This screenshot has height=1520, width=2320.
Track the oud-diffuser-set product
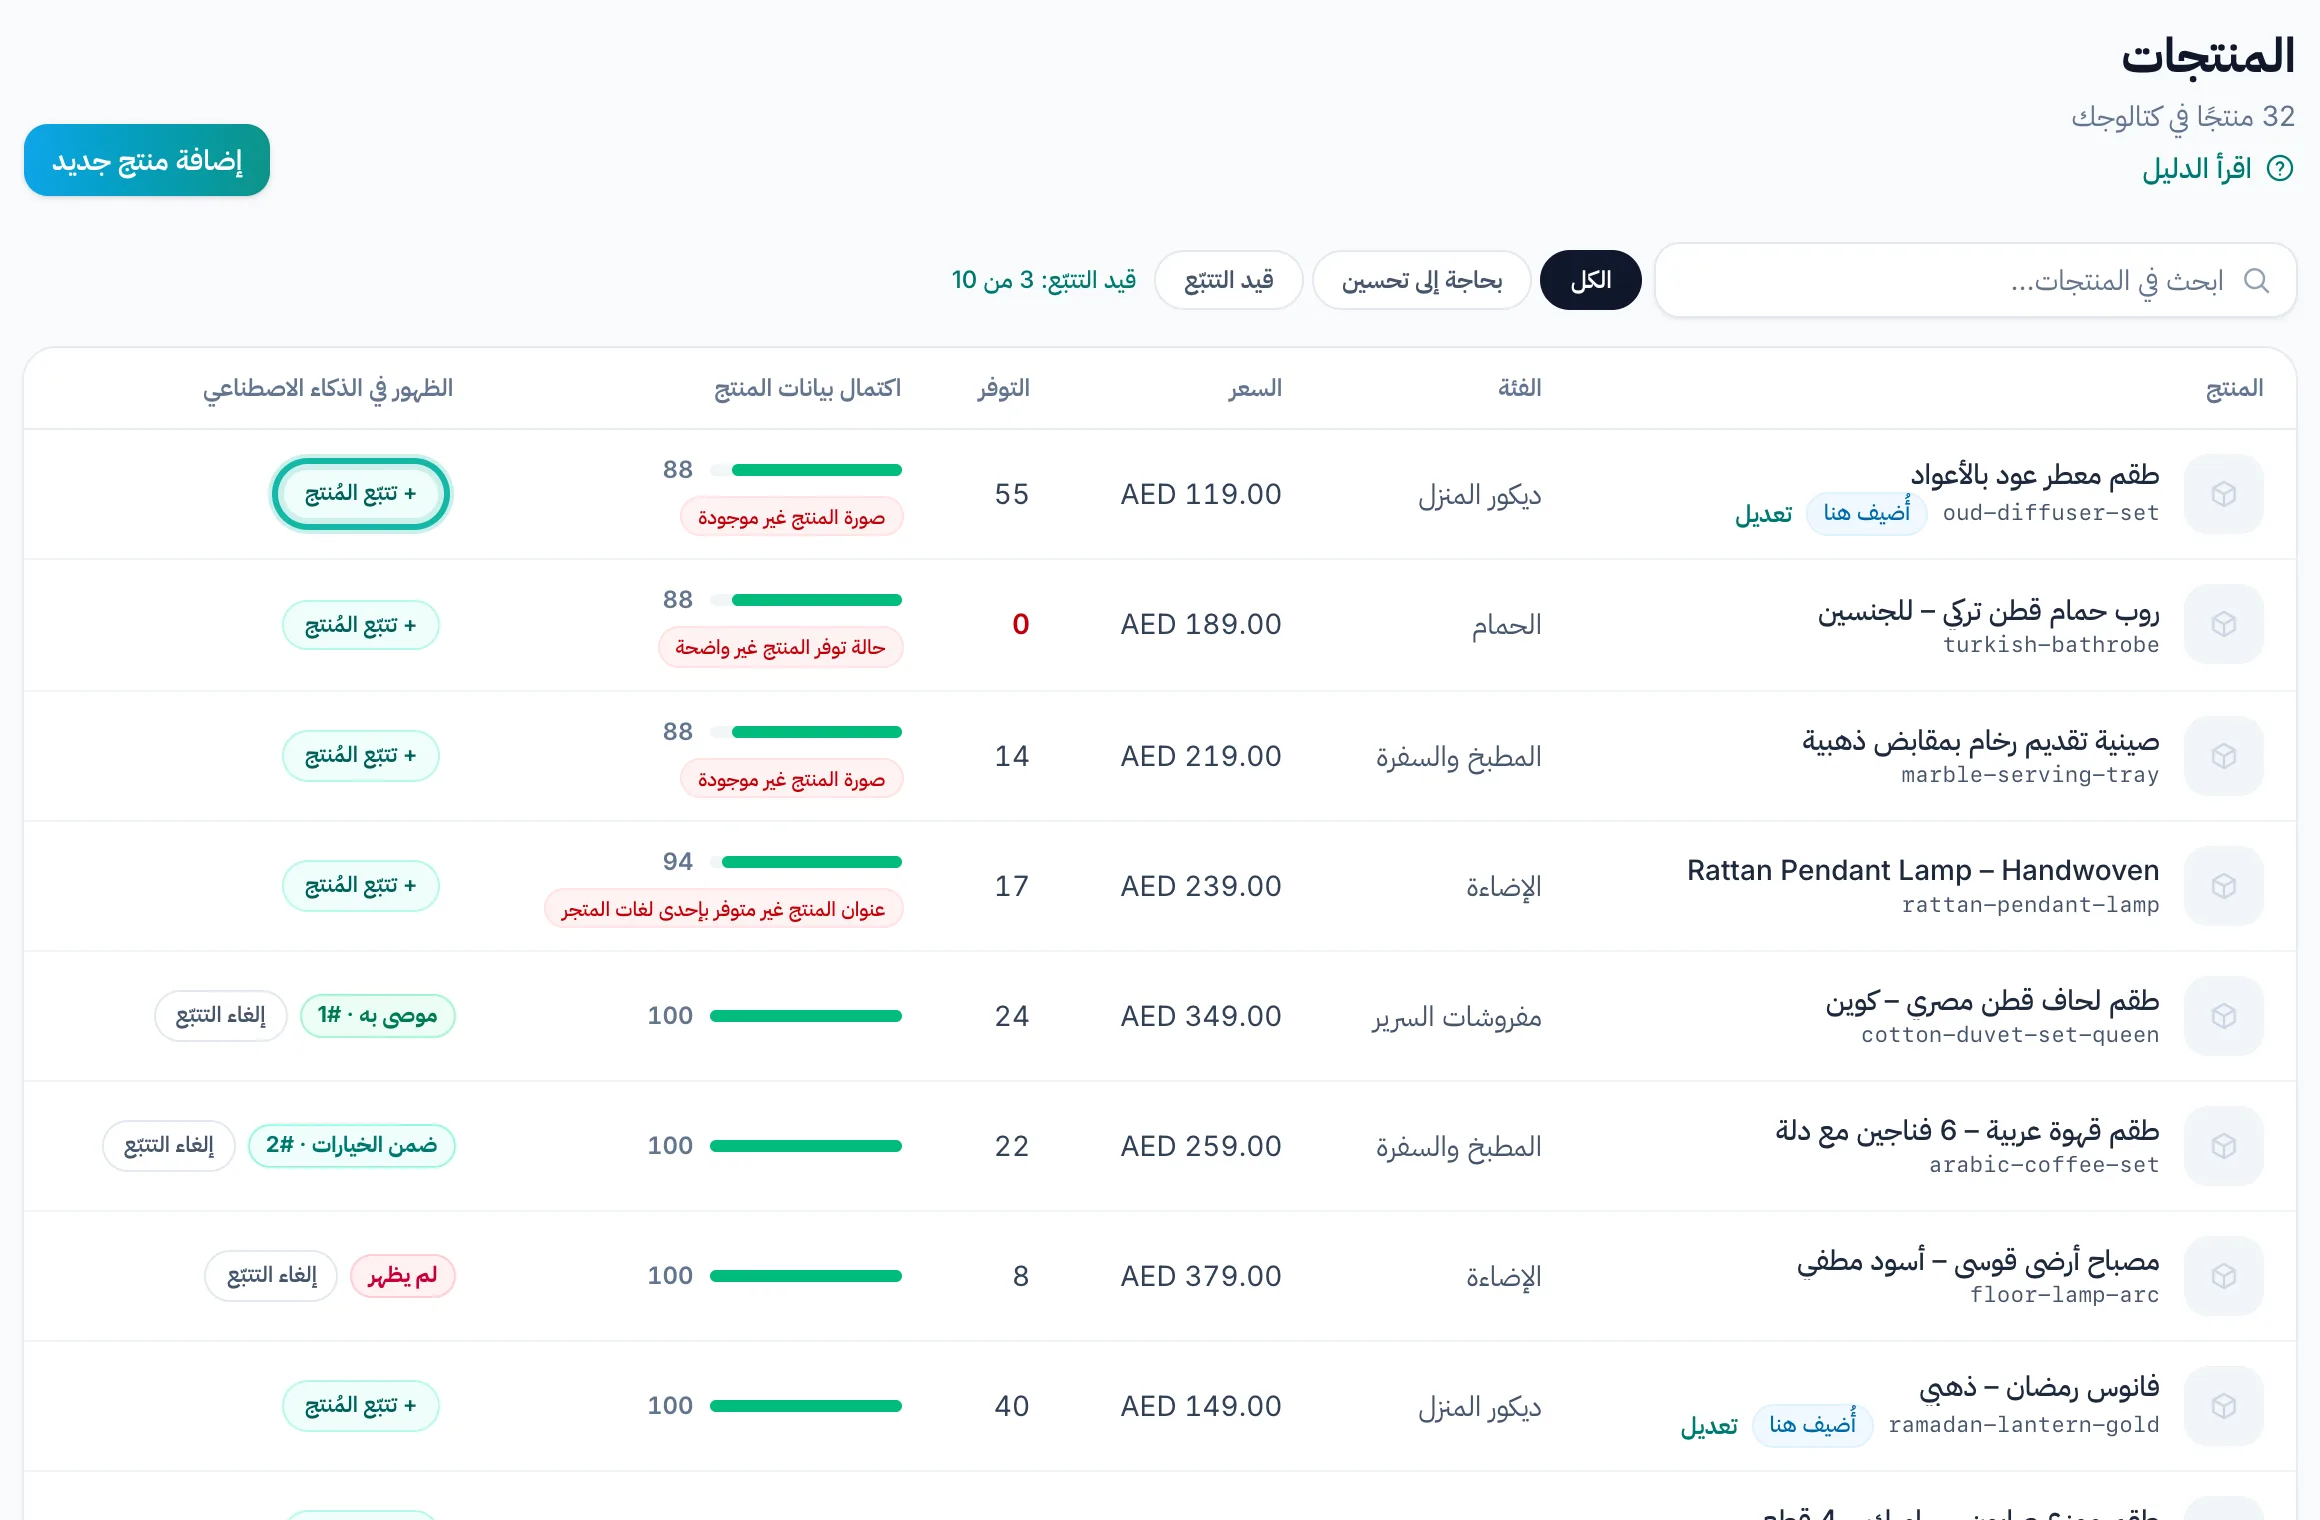pos(360,494)
